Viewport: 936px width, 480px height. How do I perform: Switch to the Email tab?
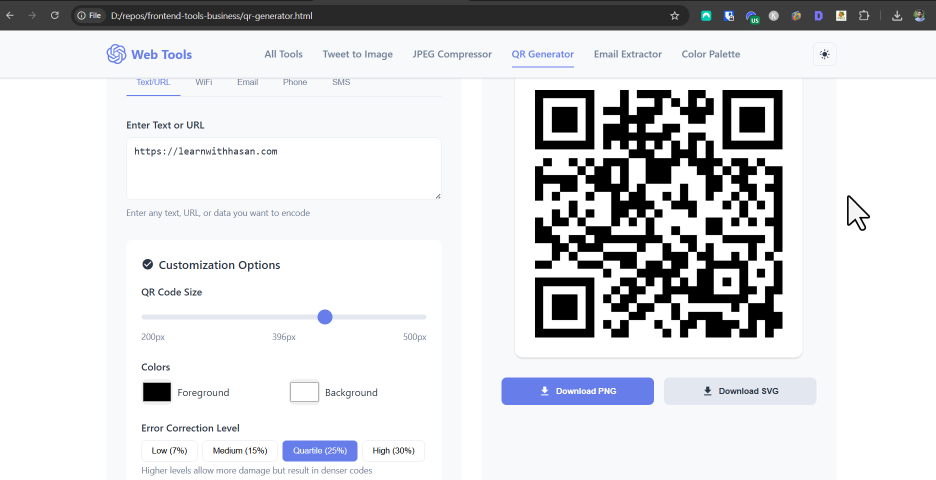click(248, 82)
